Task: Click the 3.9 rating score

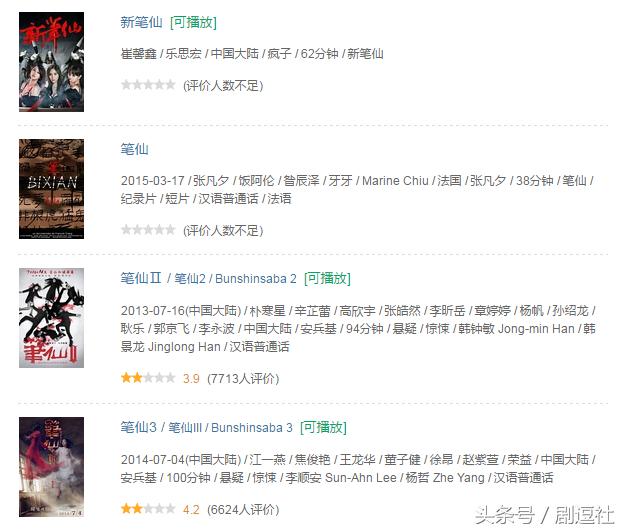Action: (x=191, y=378)
